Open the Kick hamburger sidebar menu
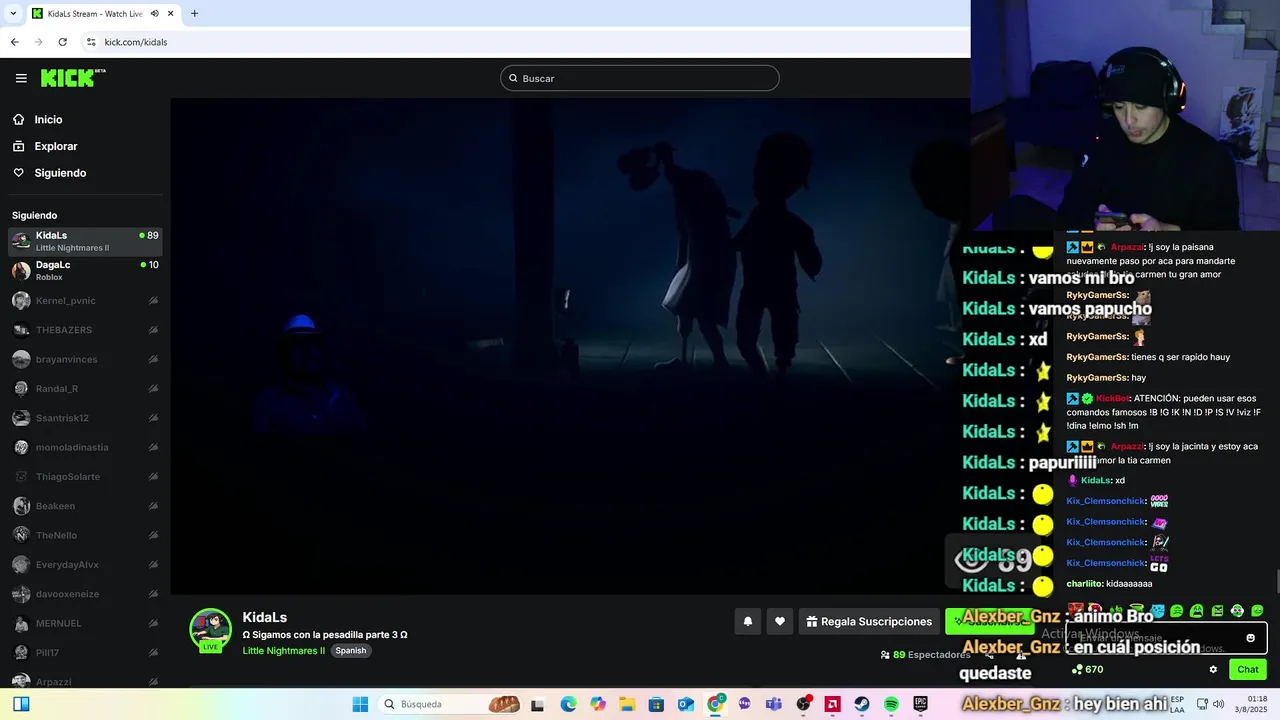Screen dimensions: 1280x720 (21, 78)
